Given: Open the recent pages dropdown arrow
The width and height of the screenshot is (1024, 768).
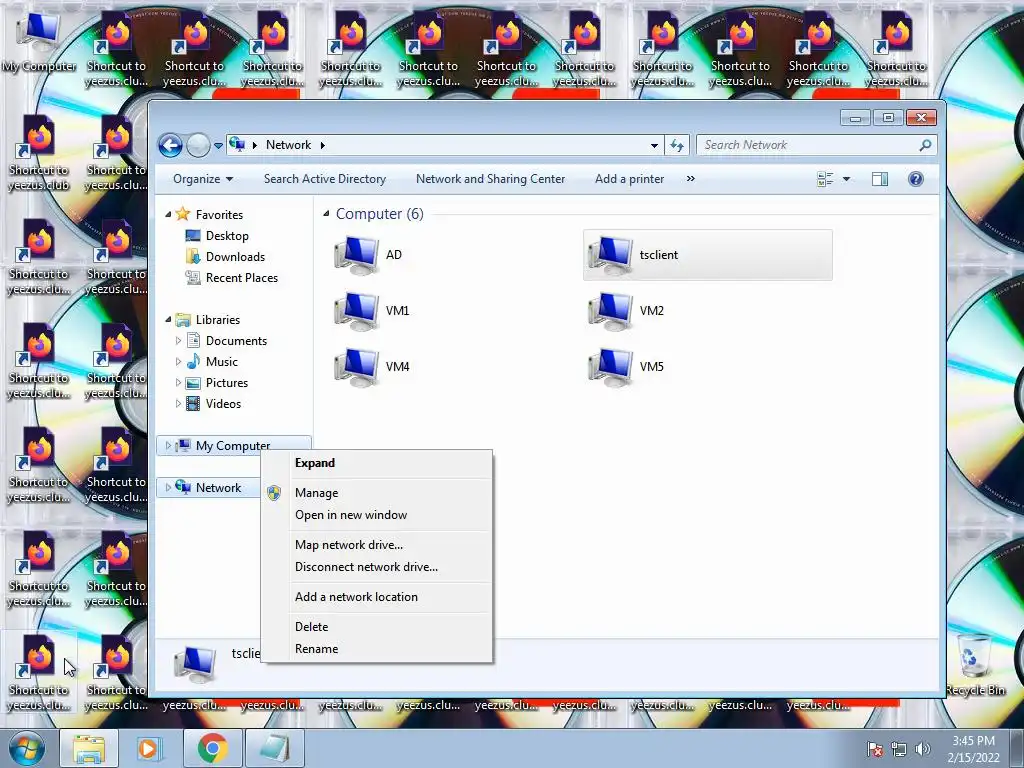Looking at the screenshot, I should click(x=218, y=146).
